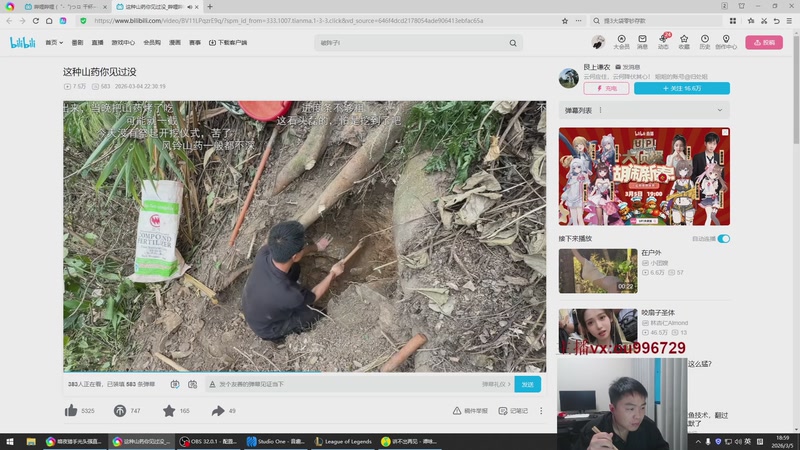Open the uploader's name link
The height and width of the screenshot is (450, 800).
(x=597, y=67)
